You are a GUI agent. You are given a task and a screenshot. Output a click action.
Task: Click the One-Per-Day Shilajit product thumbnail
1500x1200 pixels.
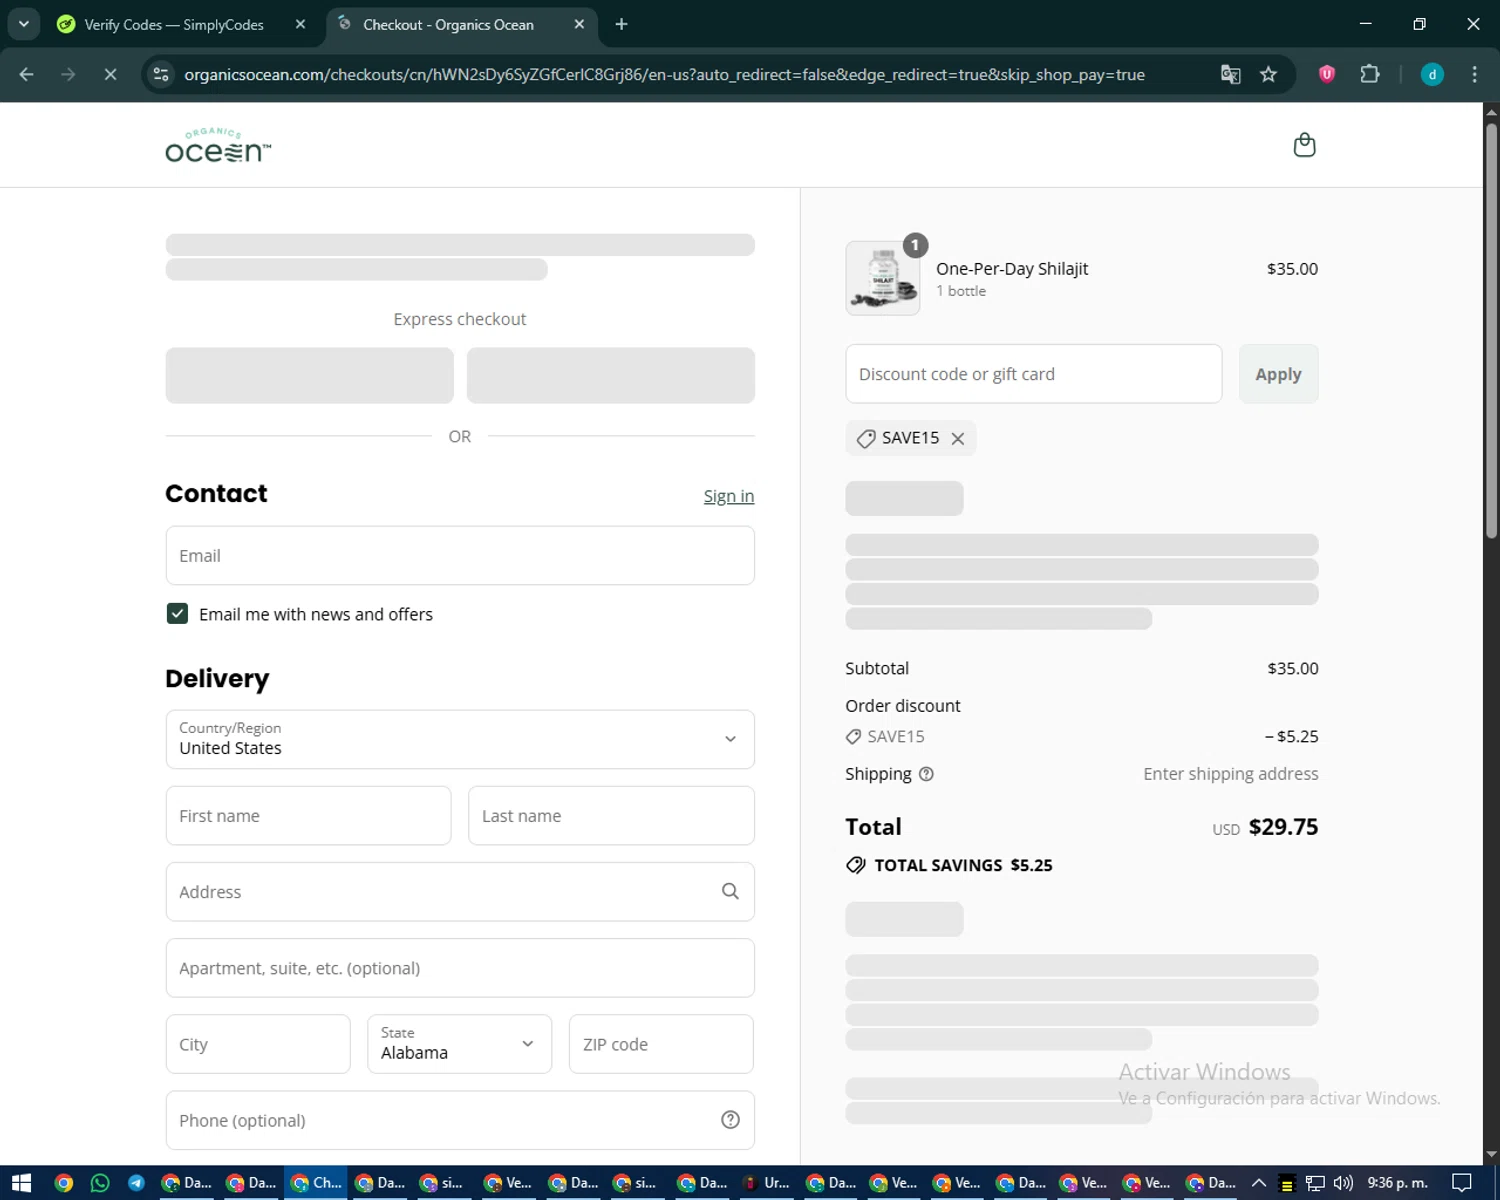coord(883,278)
